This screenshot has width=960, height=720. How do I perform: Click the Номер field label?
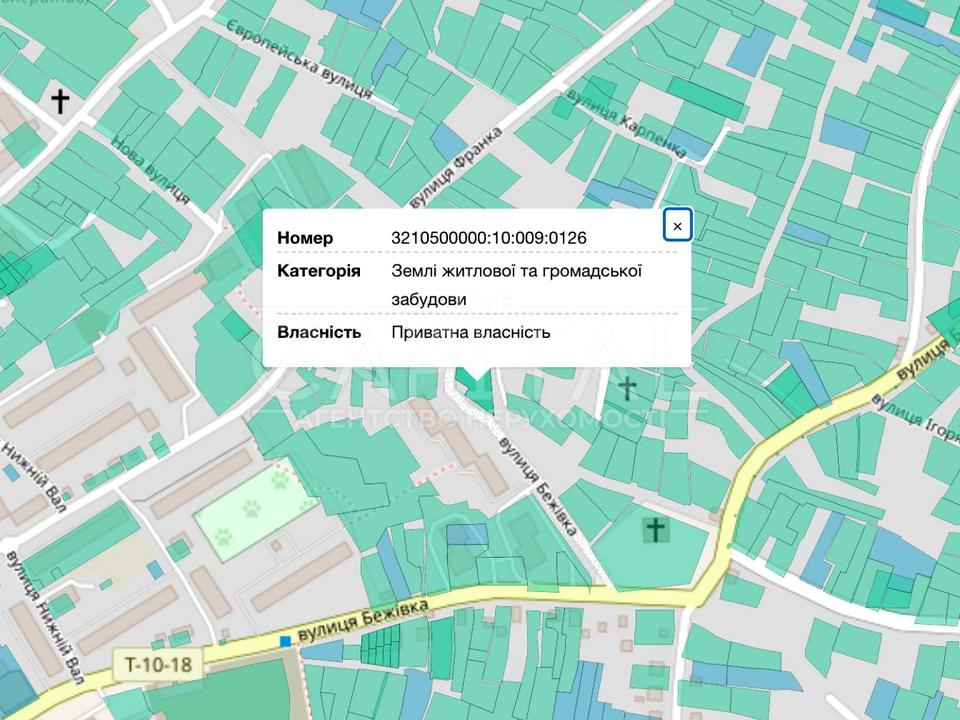pyautogui.click(x=305, y=237)
